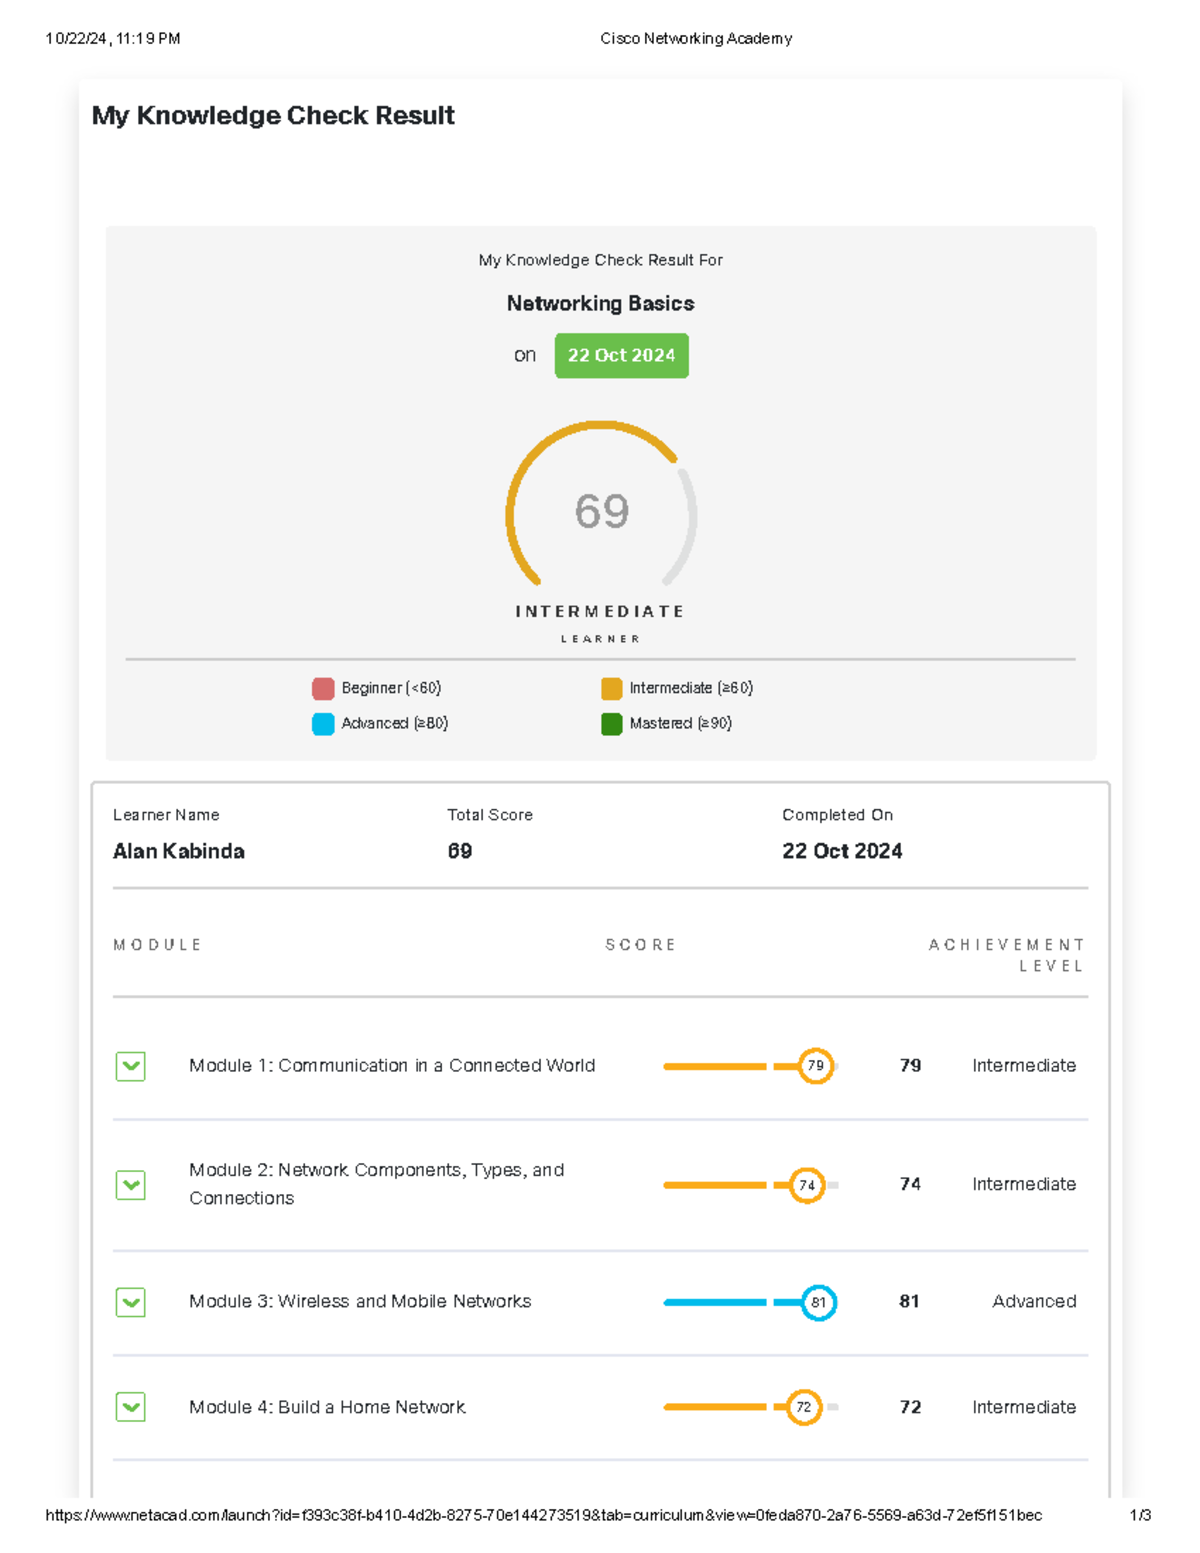
Task: Click the 22 Oct 2024 green date badge
Action: coord(621,355)
